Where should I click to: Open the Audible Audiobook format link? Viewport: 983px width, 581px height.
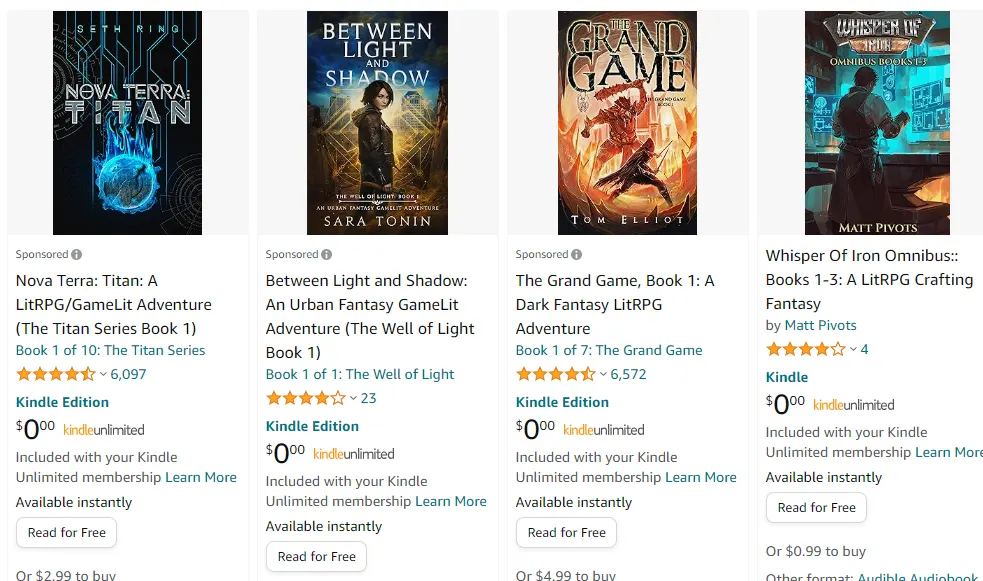(x=918, y=577)
